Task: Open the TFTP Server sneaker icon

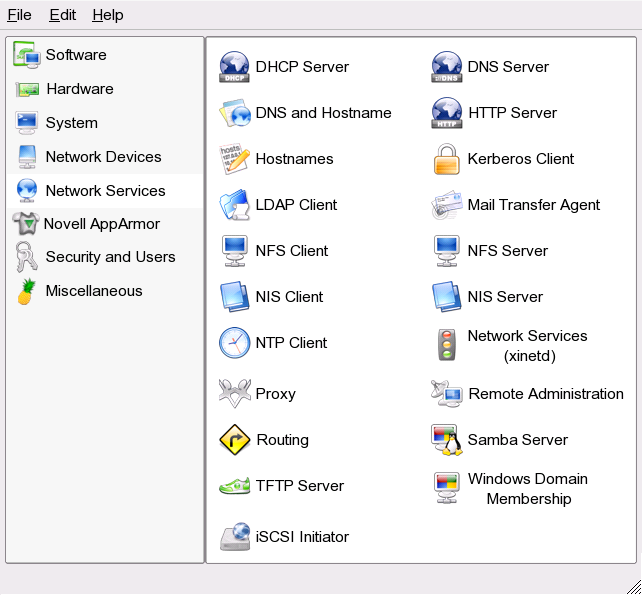Action: click(x=234, y=486)
